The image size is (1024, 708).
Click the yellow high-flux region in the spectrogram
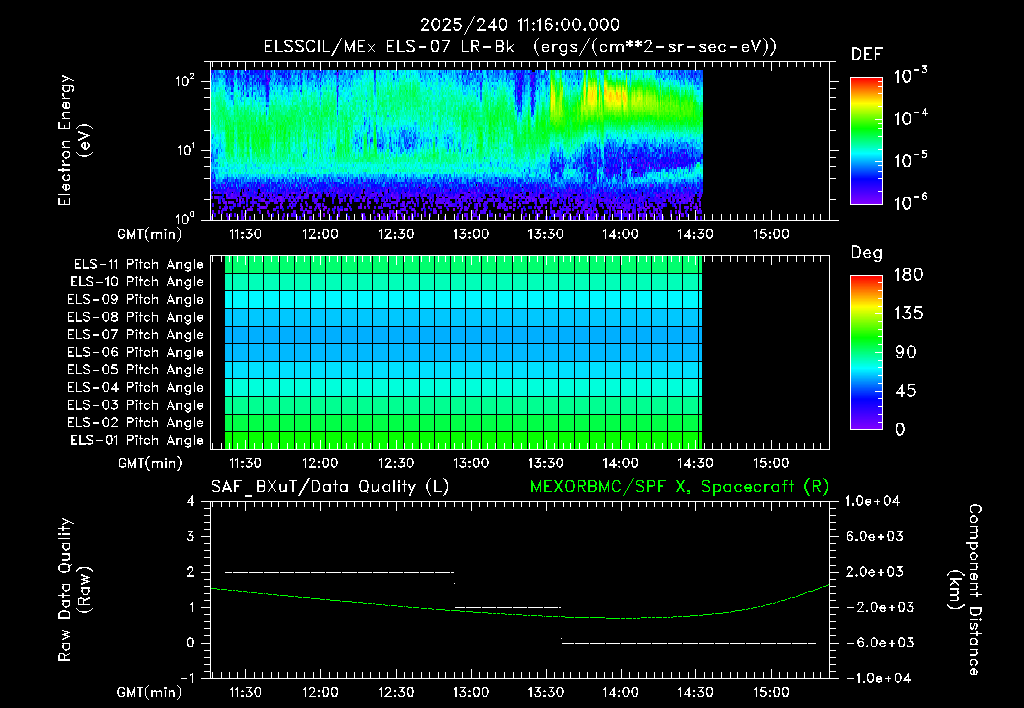(x=604, y=98)
